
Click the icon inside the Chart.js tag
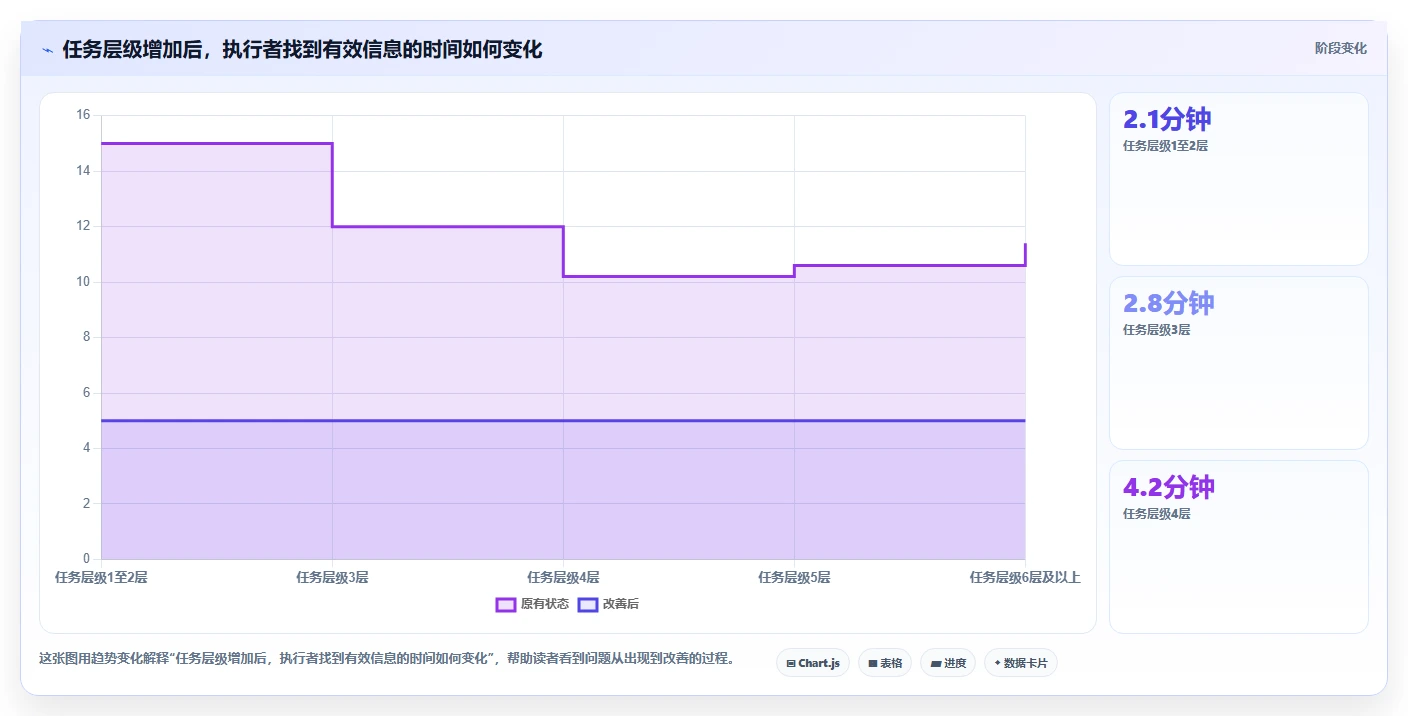pos(790,663)
